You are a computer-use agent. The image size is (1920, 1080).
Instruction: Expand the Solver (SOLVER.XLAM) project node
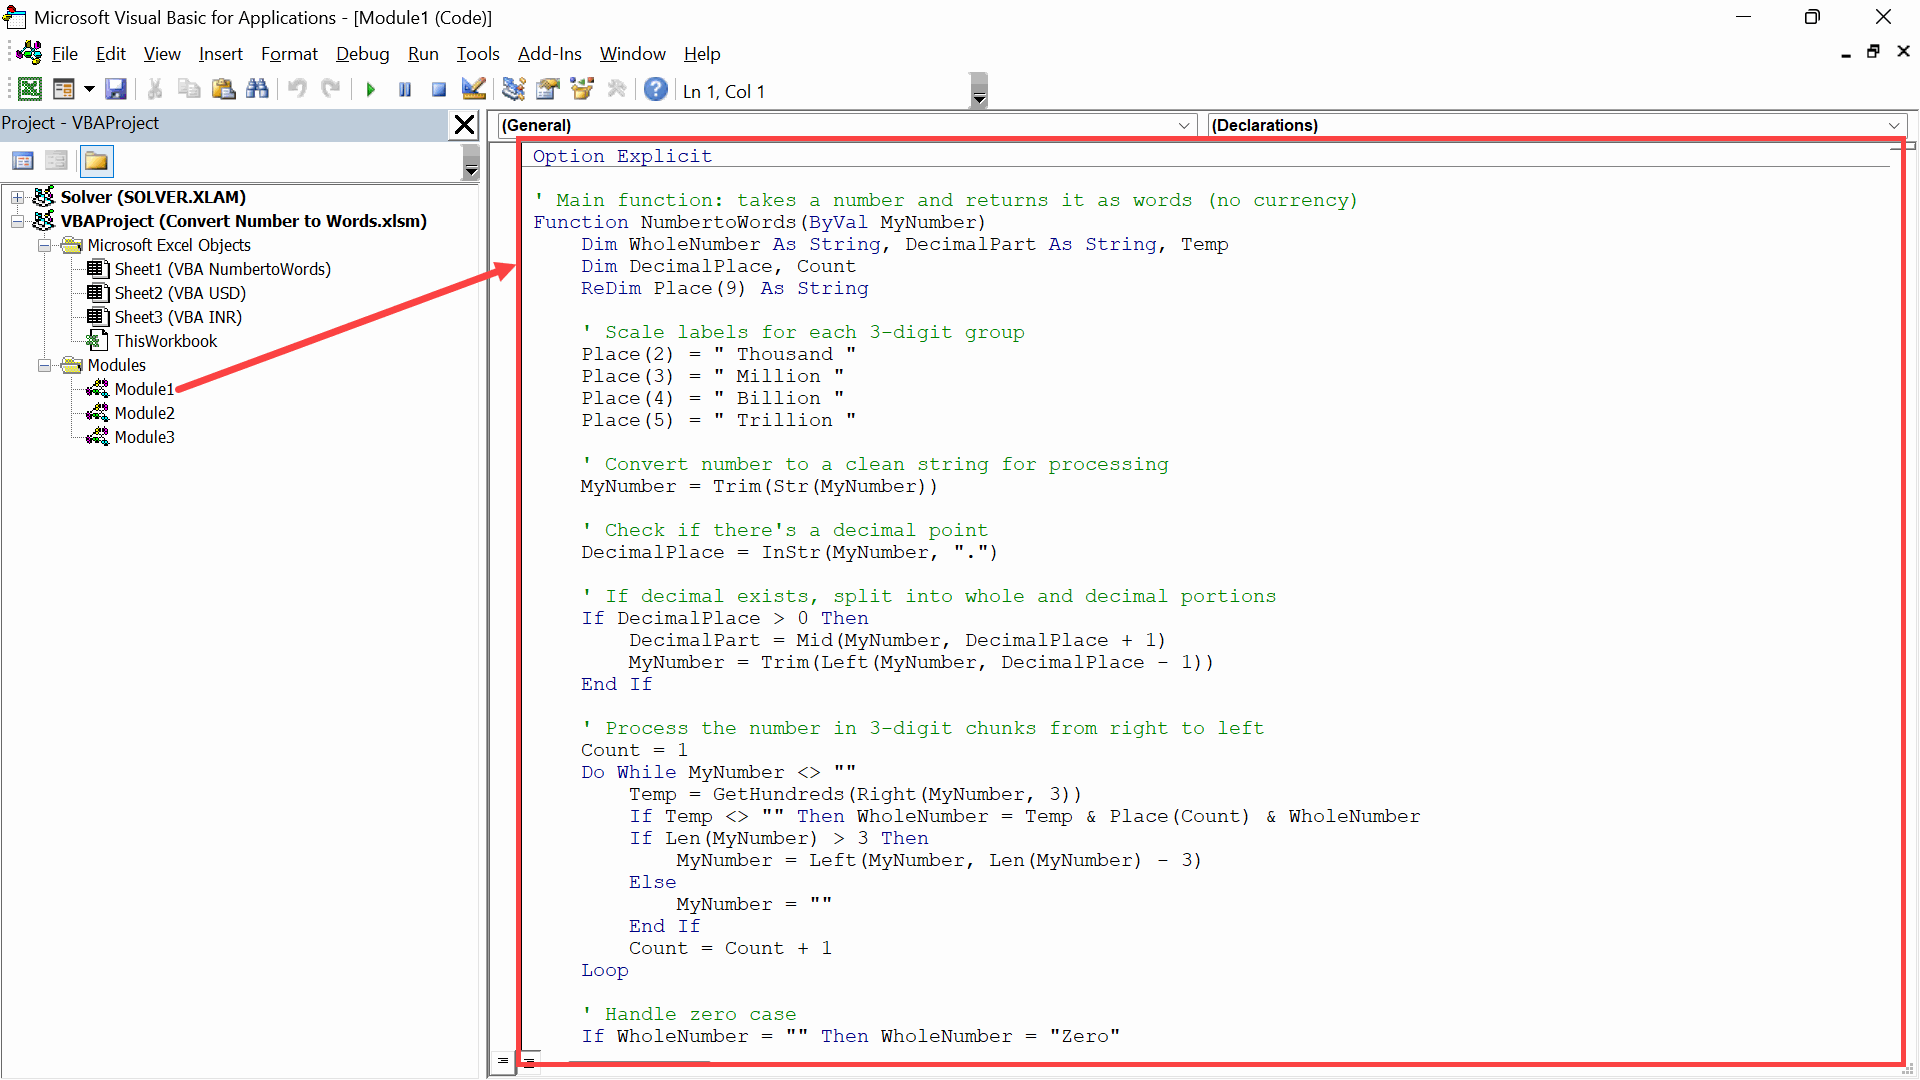click(17, 197)
